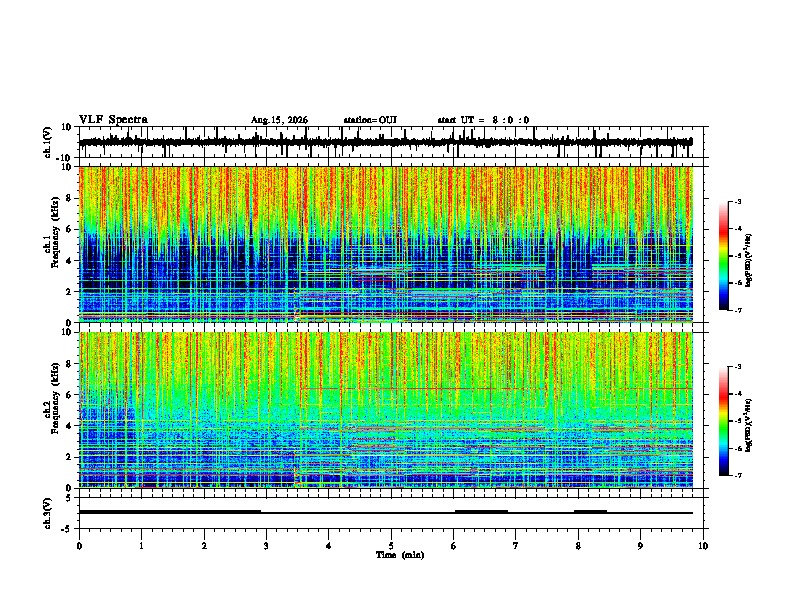Click time axis tick label "9"

coord(640,546)
